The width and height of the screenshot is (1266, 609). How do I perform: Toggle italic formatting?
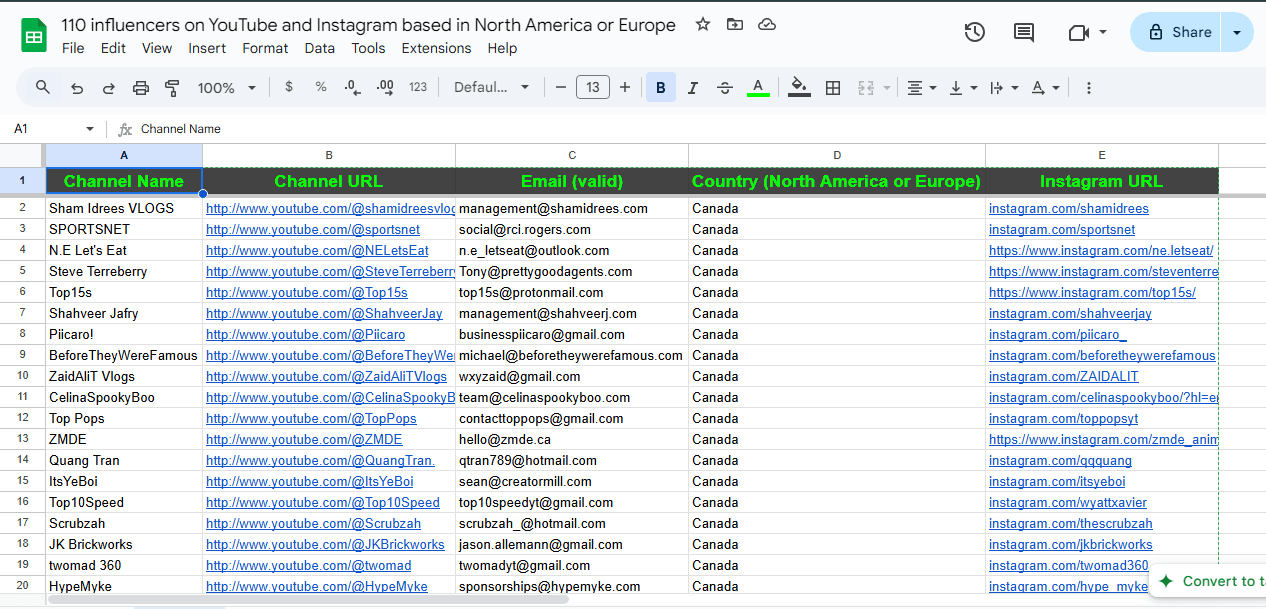(692, 88)
